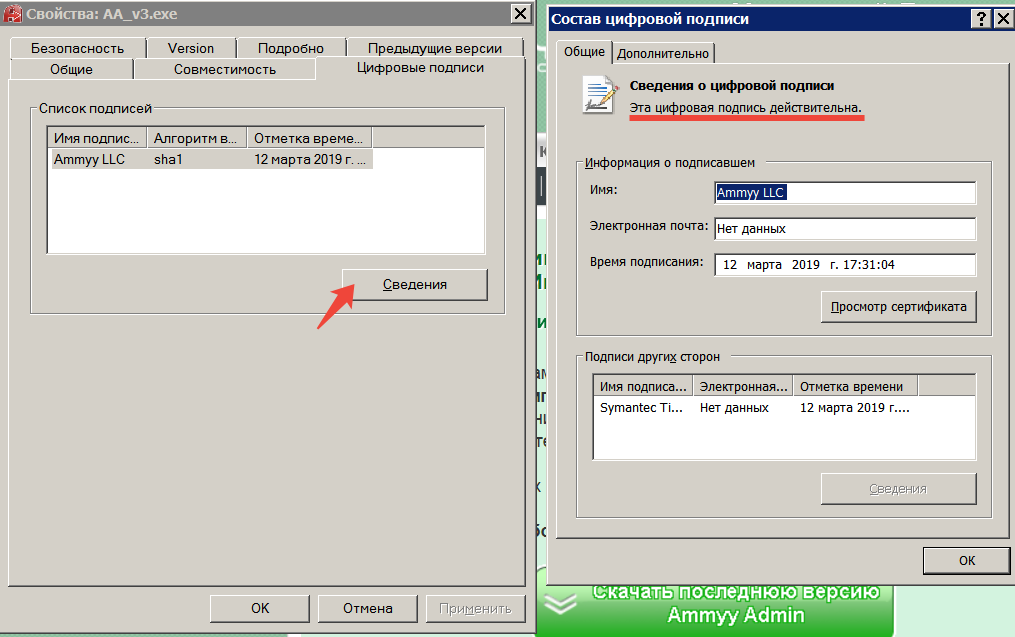This screenshot has width=1015, height=637.
Task: Click the Отмена button
Action: (x=368, y=609)
